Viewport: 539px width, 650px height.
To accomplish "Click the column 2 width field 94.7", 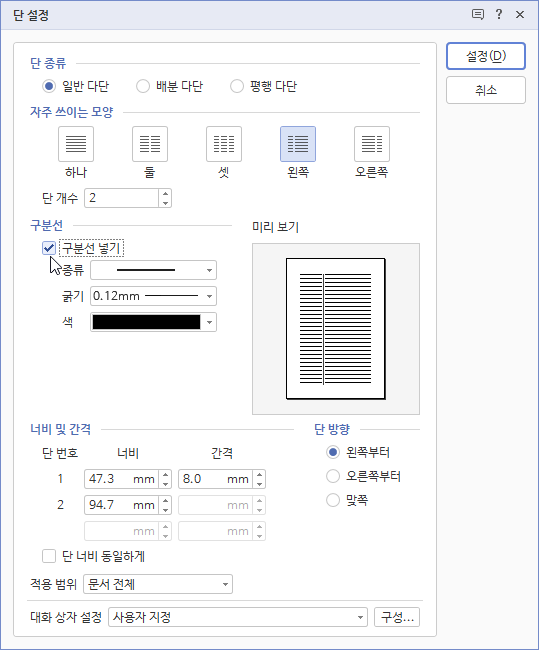I will [x=121, y=505].
